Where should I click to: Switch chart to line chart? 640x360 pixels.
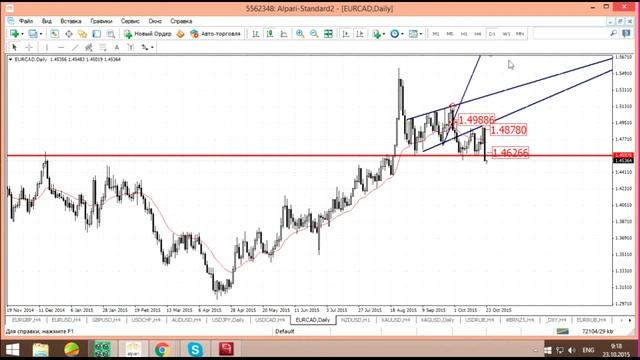[284, 34]
